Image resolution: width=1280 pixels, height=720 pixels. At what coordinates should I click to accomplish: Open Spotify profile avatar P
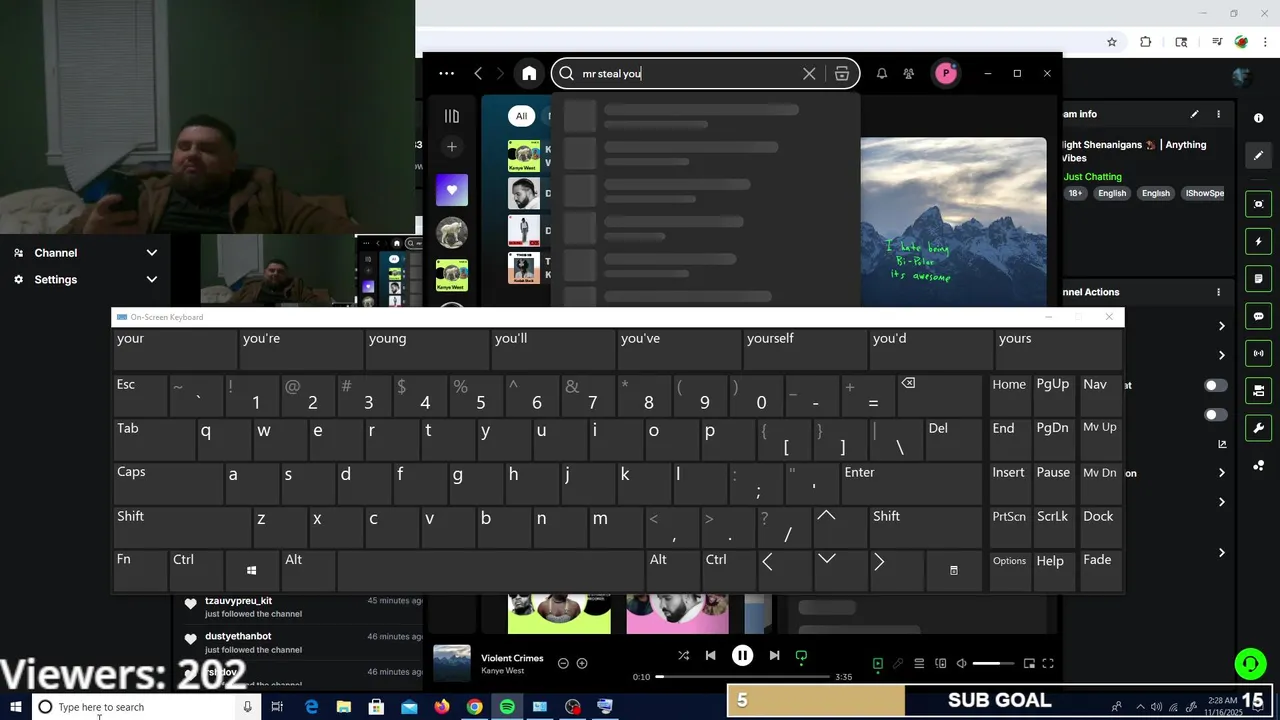pos(945,73)
